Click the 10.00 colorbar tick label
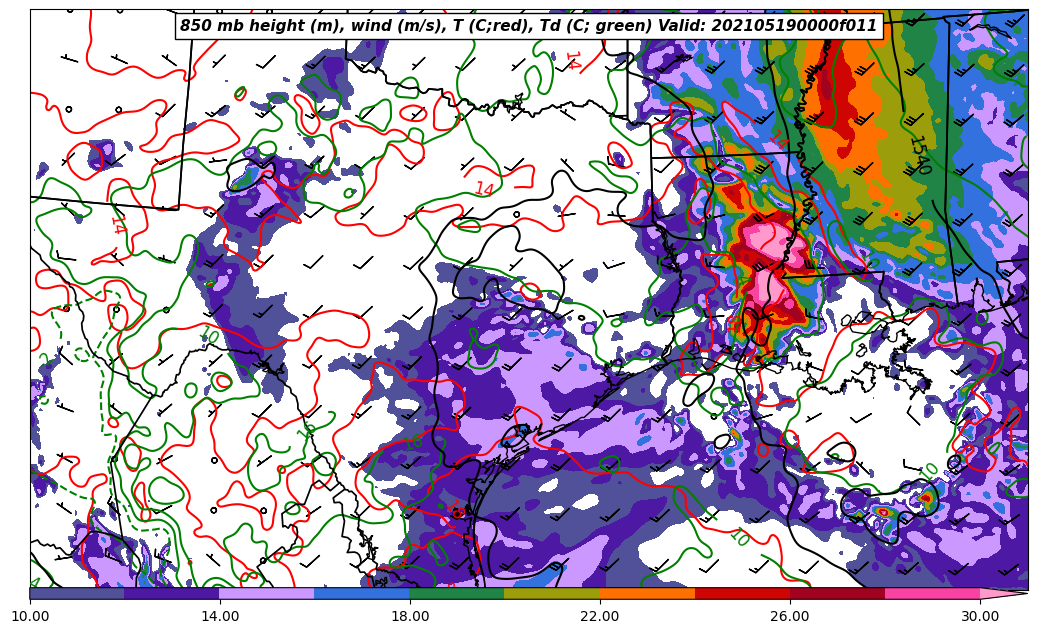 coord(30,616)
